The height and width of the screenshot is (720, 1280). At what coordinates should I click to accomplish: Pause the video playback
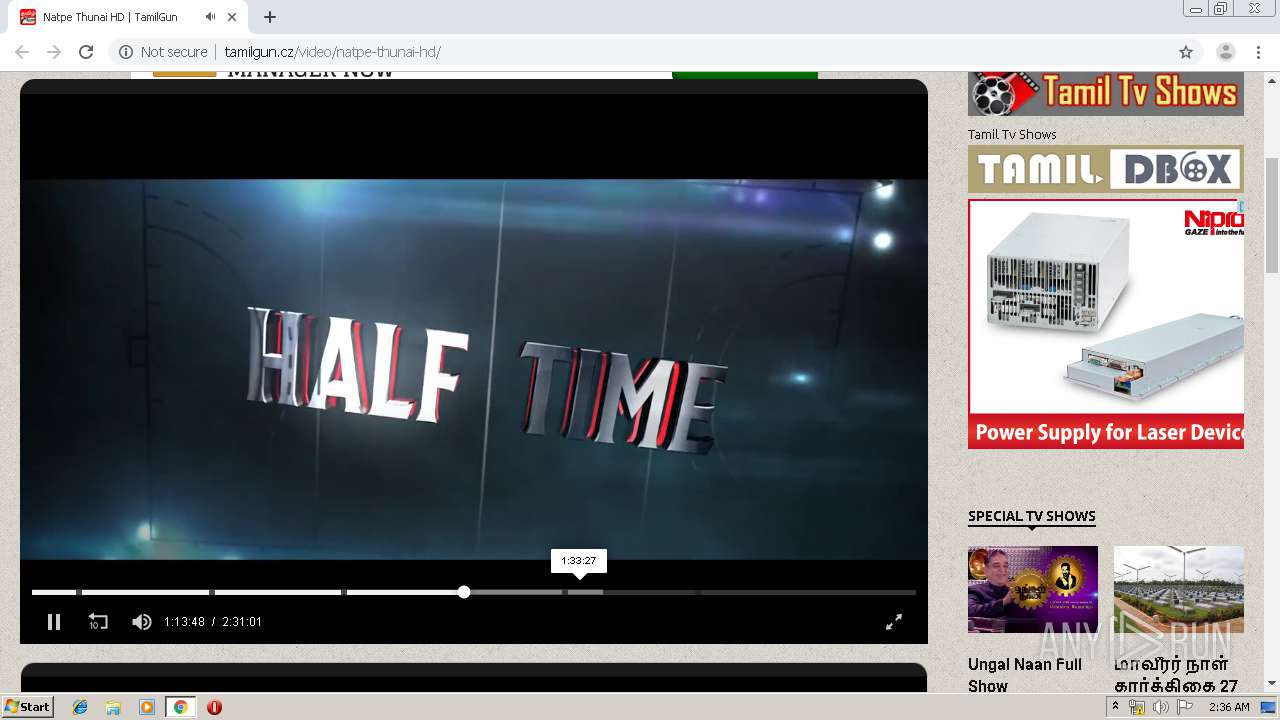tap(54, 622)
